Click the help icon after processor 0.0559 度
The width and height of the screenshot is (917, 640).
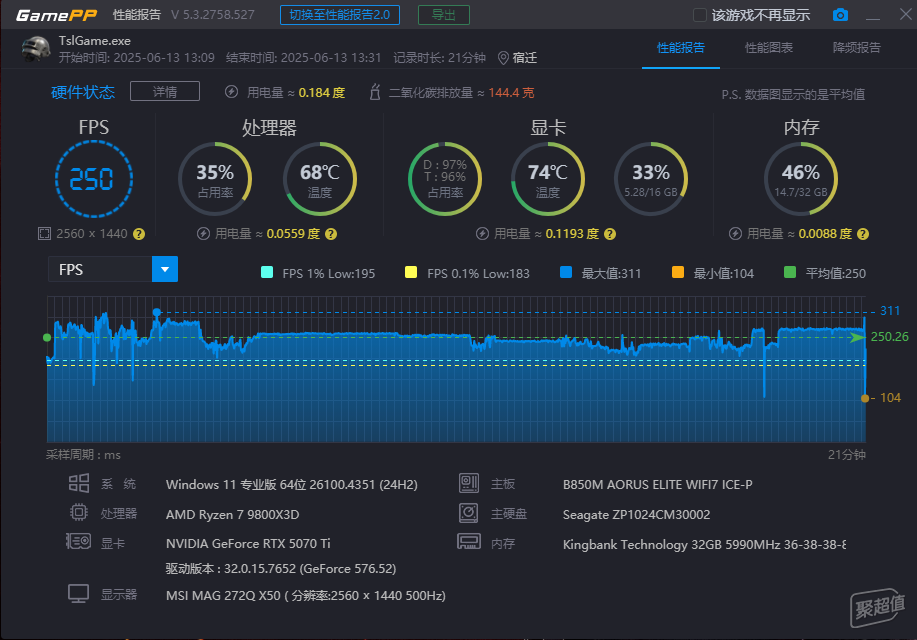331,234
